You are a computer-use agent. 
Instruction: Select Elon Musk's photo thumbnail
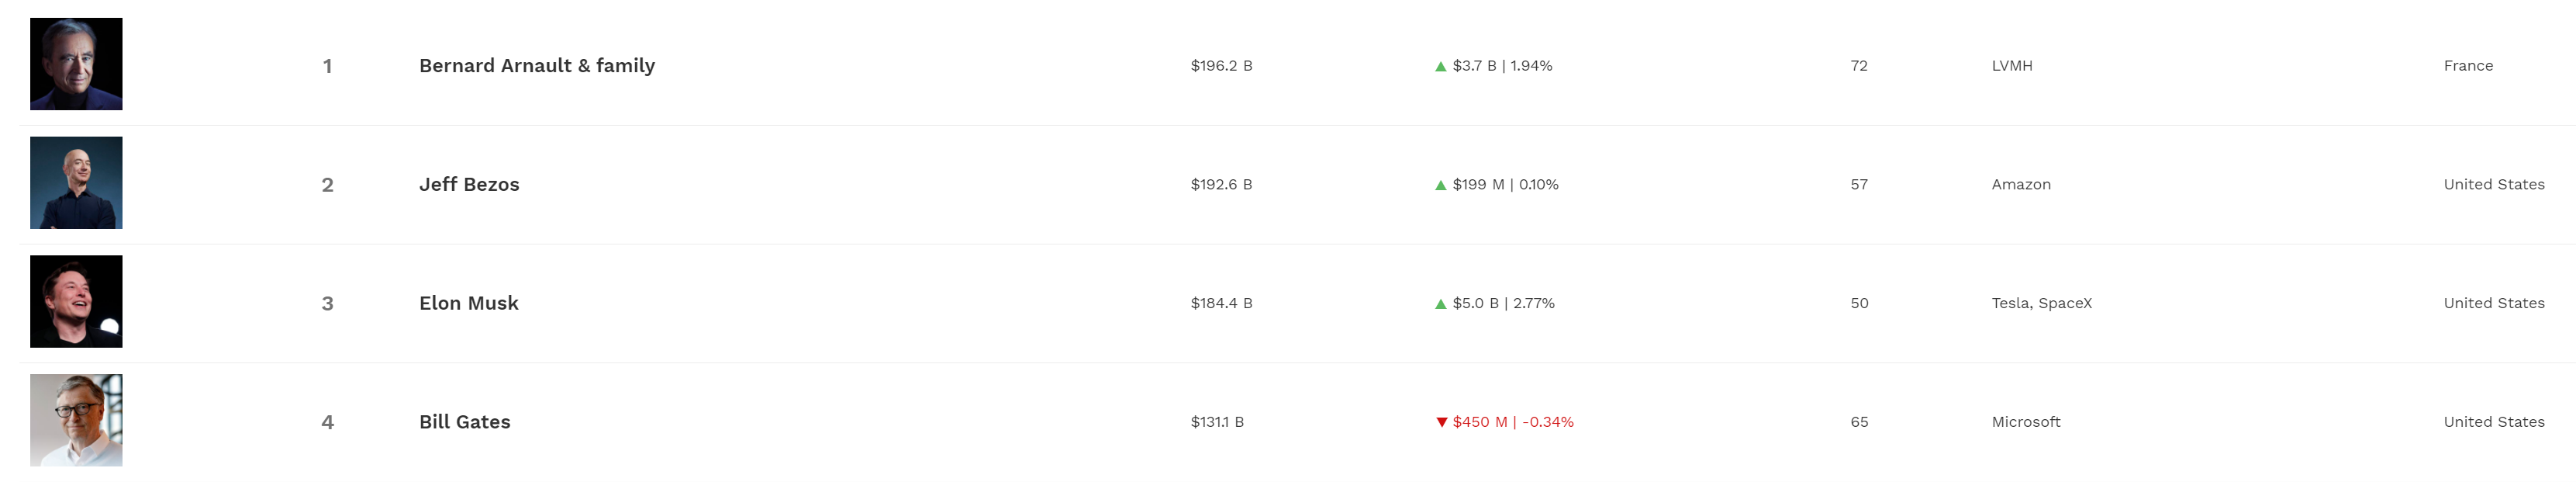76,301
